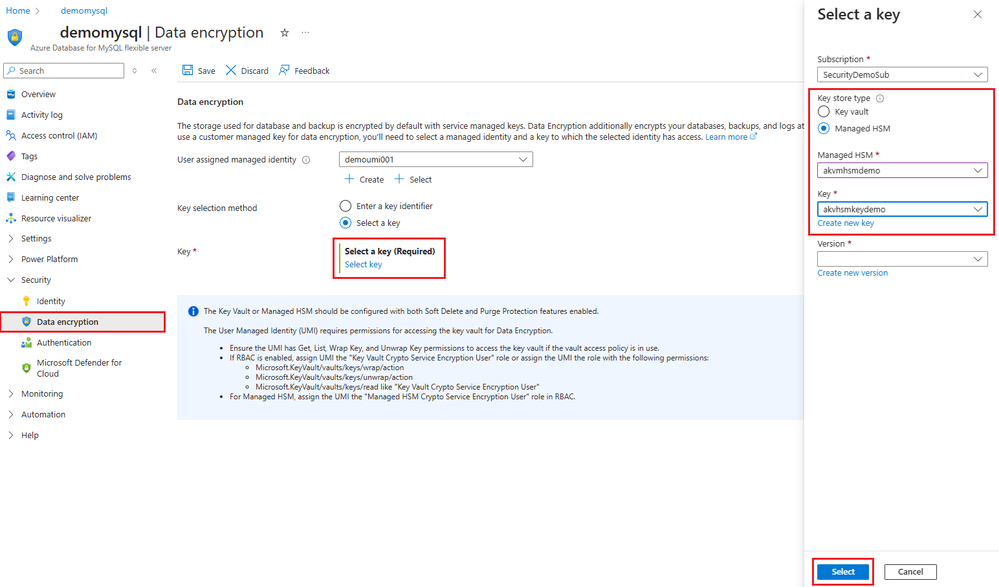This screenshot has width=999, height=587.
Task: Click the Save disk icon
Action: point(187,70)
